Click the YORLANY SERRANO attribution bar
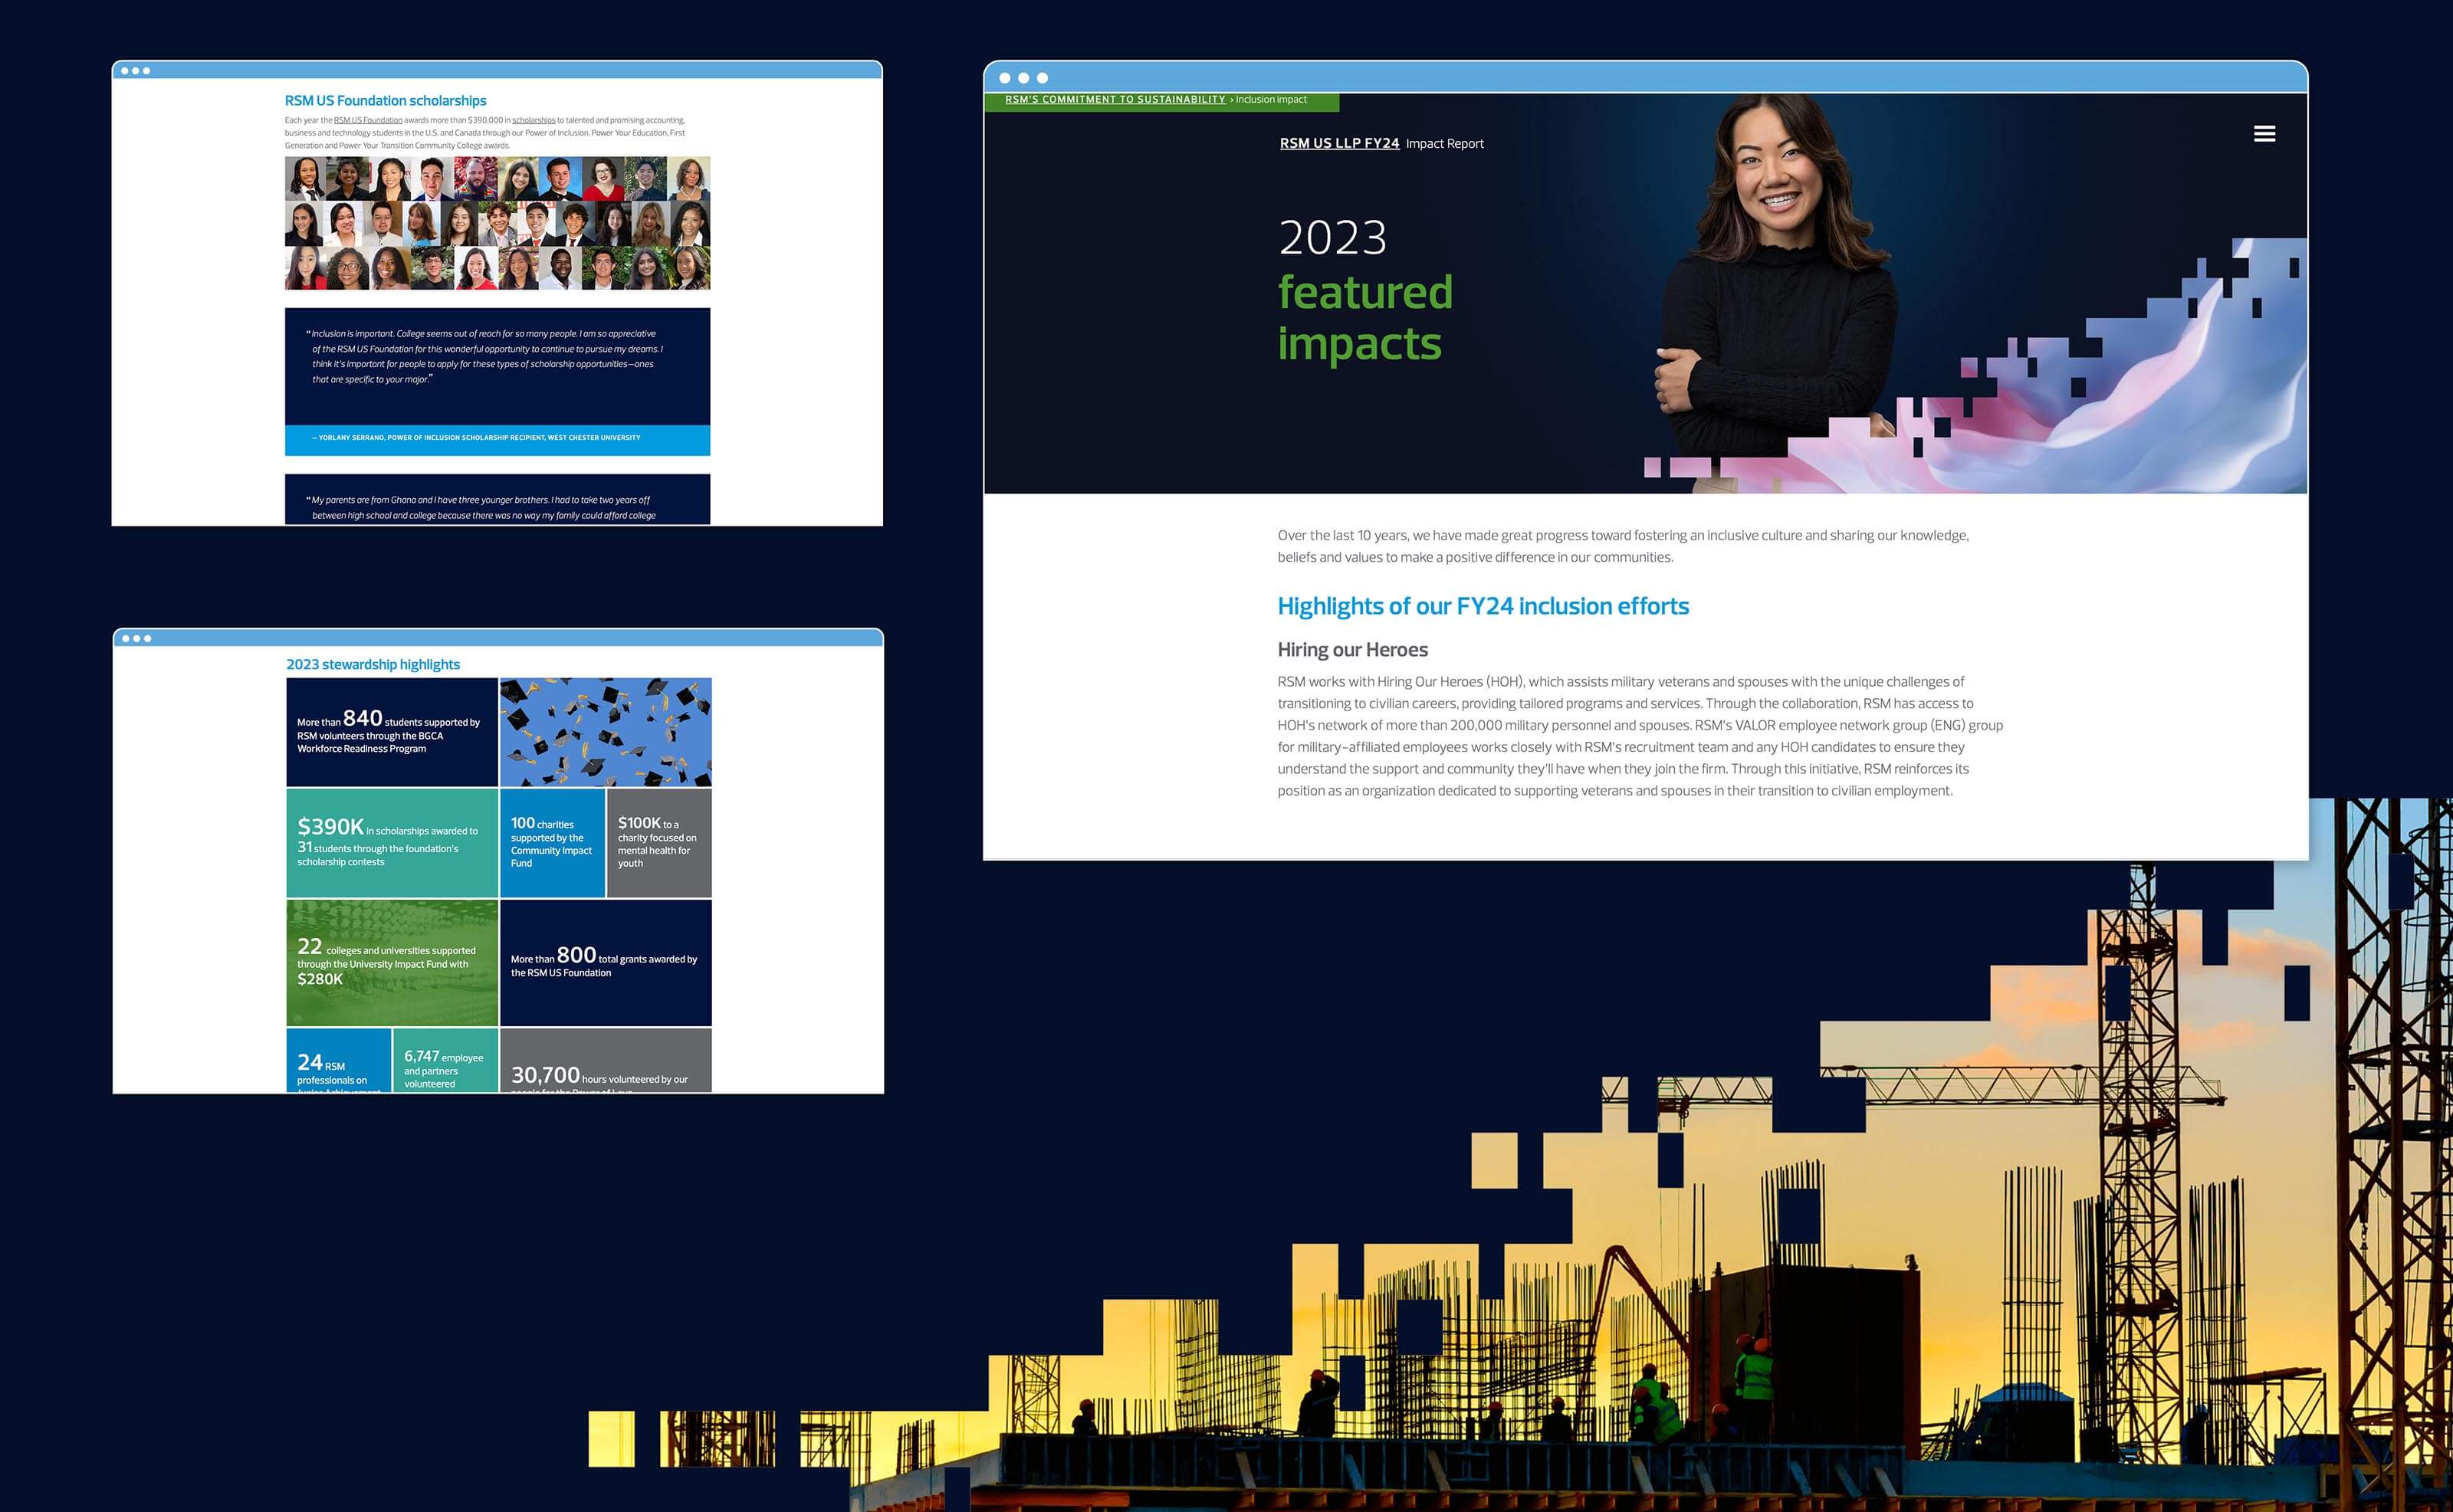This screenshot has width=2453, height=1512. click(497, 440)
